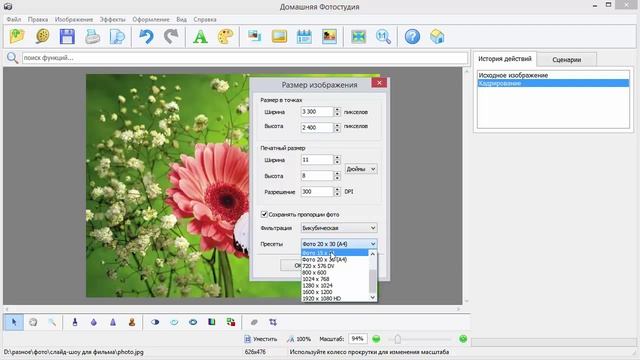Screen dimensions: 640x360
Task: Open the Изображение menu
Action: 74,19
